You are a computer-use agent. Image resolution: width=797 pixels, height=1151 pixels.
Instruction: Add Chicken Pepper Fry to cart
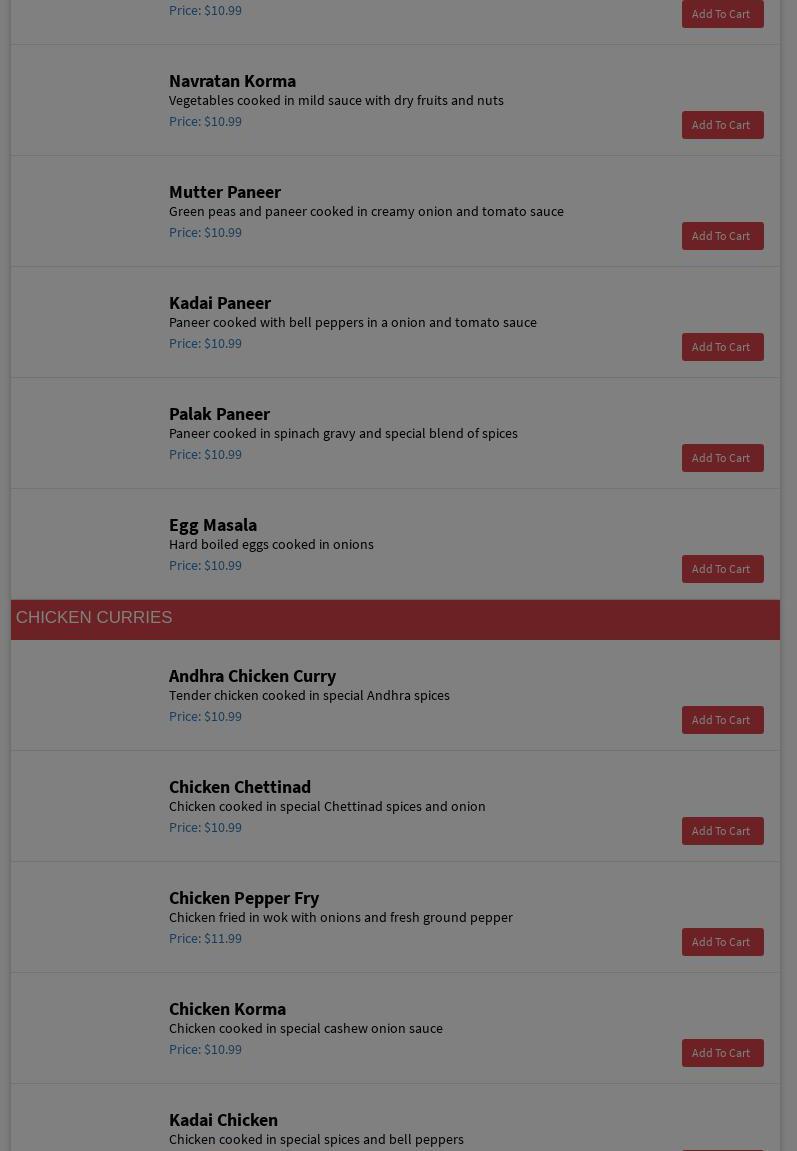[x=722, y=942]
